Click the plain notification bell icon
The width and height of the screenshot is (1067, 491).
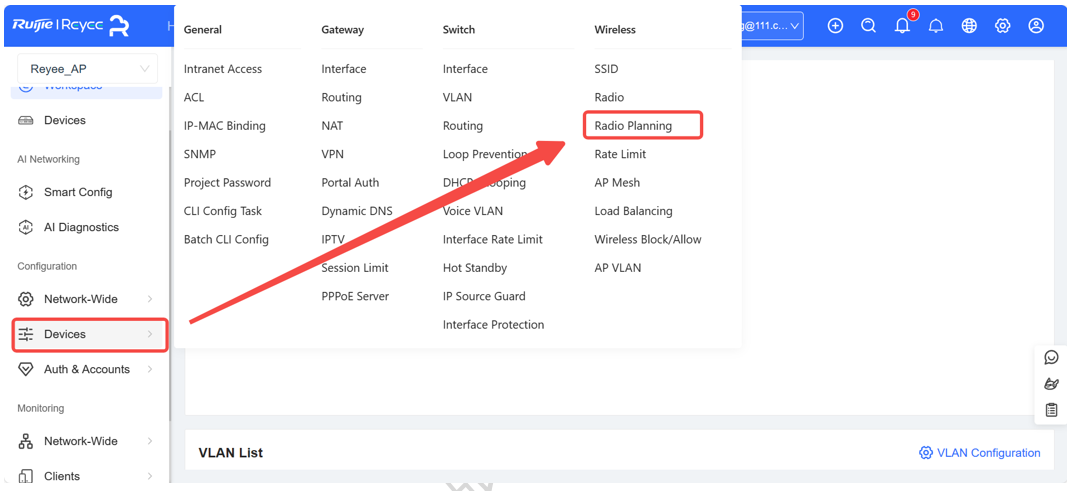(936, 26)
